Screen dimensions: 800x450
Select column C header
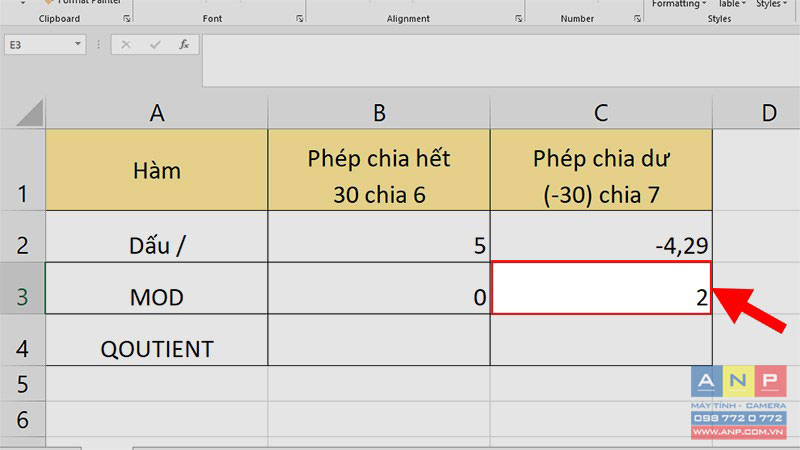coord(601,113)
